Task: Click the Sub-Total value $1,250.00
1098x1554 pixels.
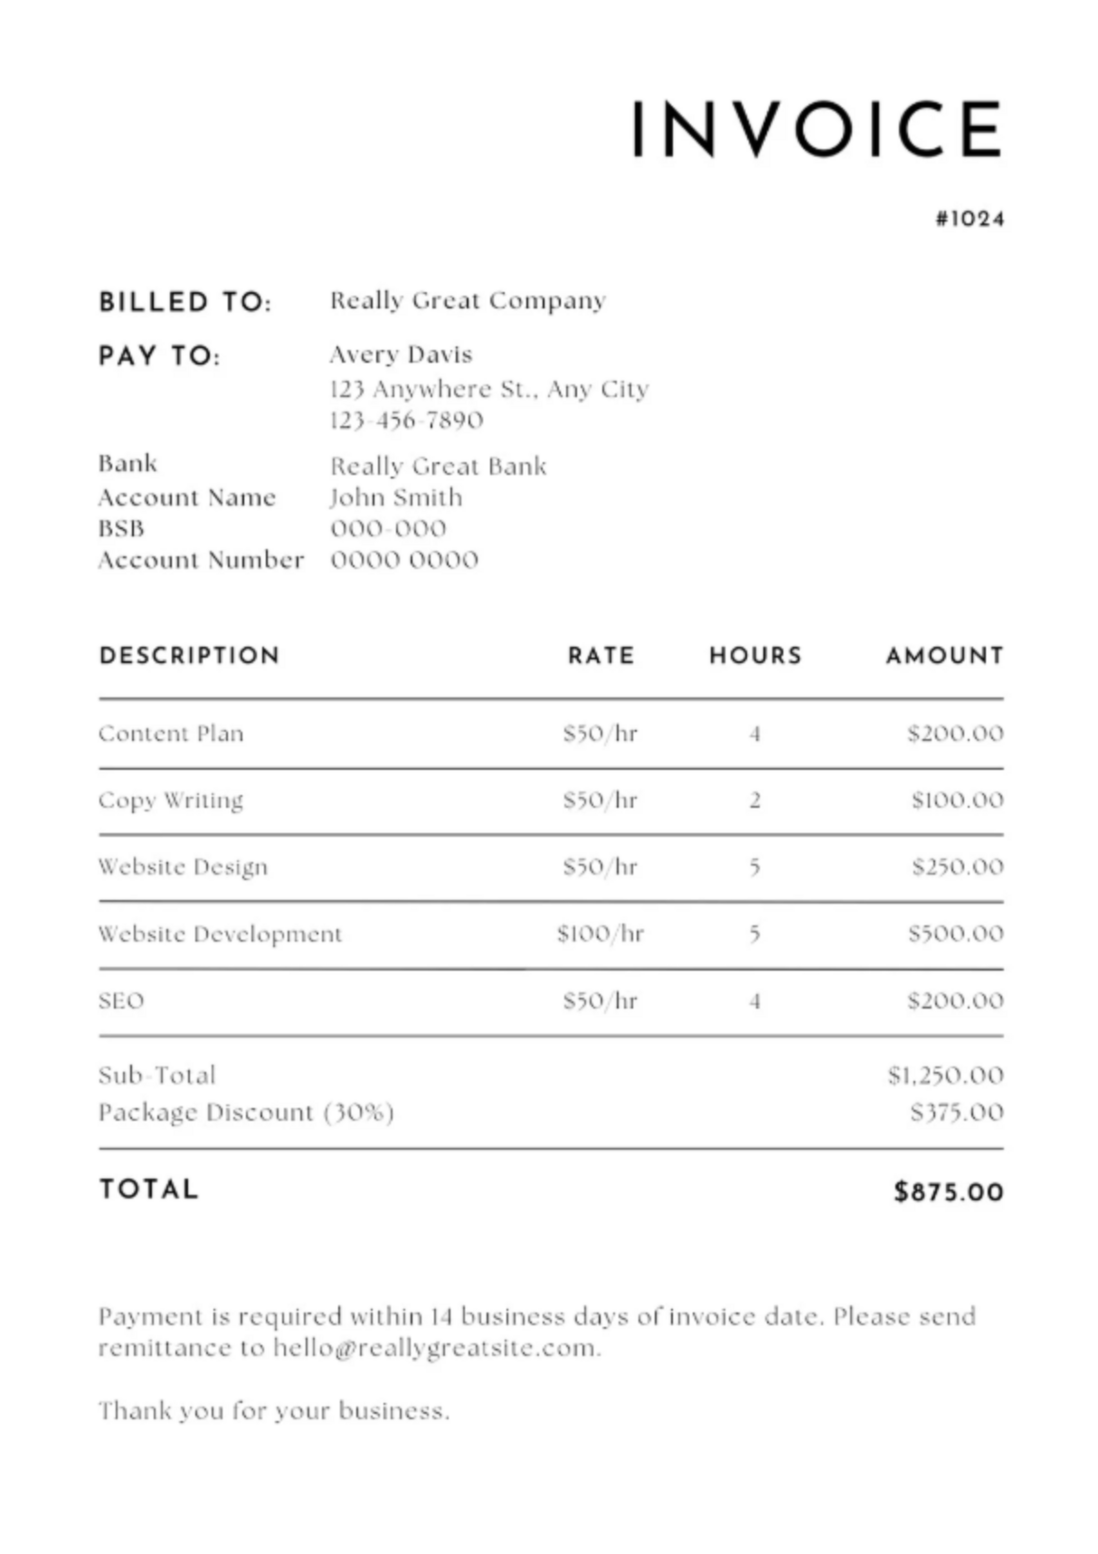Action: click(x=945, y=1076)
